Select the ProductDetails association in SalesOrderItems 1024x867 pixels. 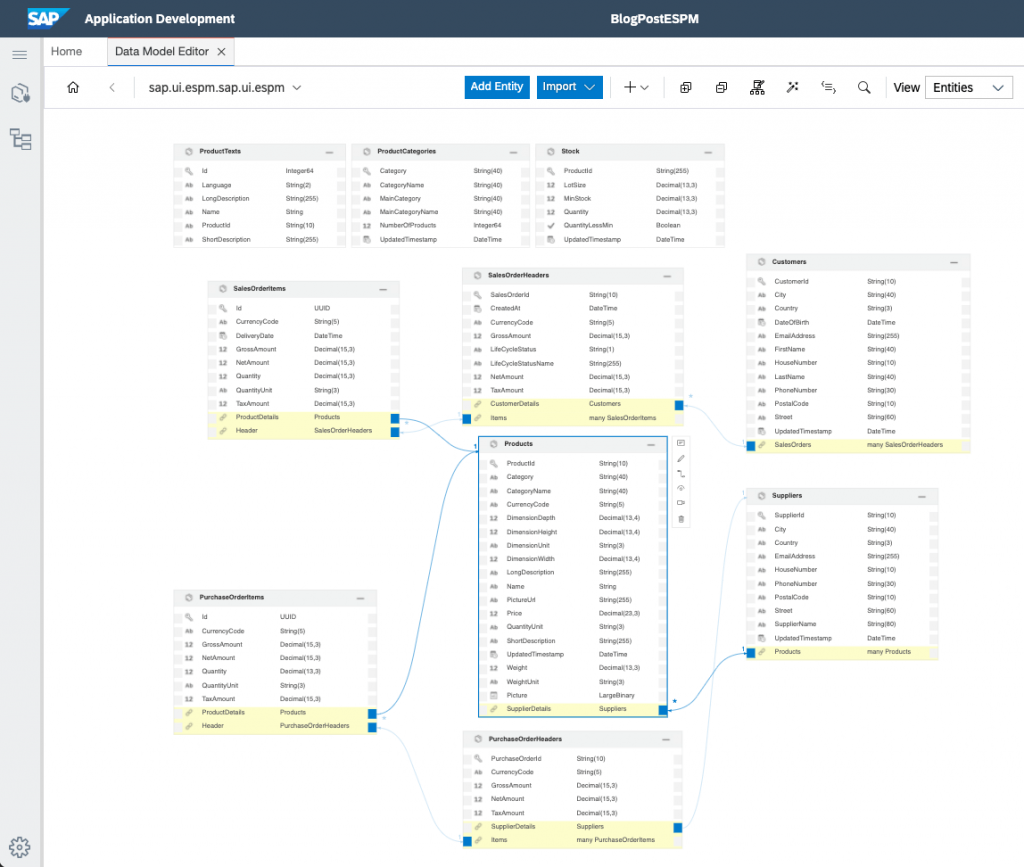point(304,417)
